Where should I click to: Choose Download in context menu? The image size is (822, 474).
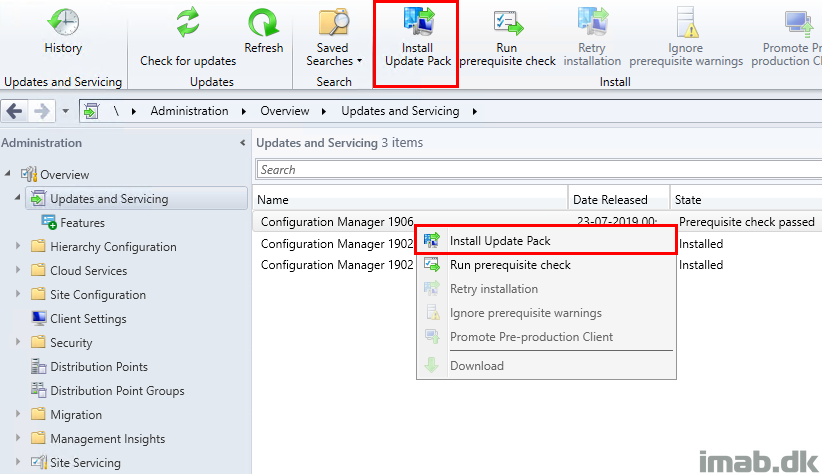(546, 365)
